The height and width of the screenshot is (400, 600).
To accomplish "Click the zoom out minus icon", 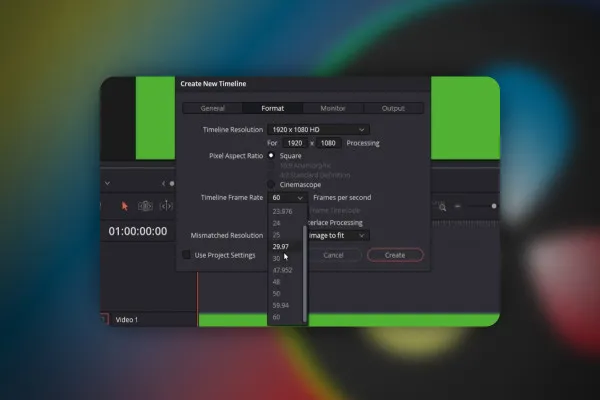I will pyautogui.click(x=457, y=206).
